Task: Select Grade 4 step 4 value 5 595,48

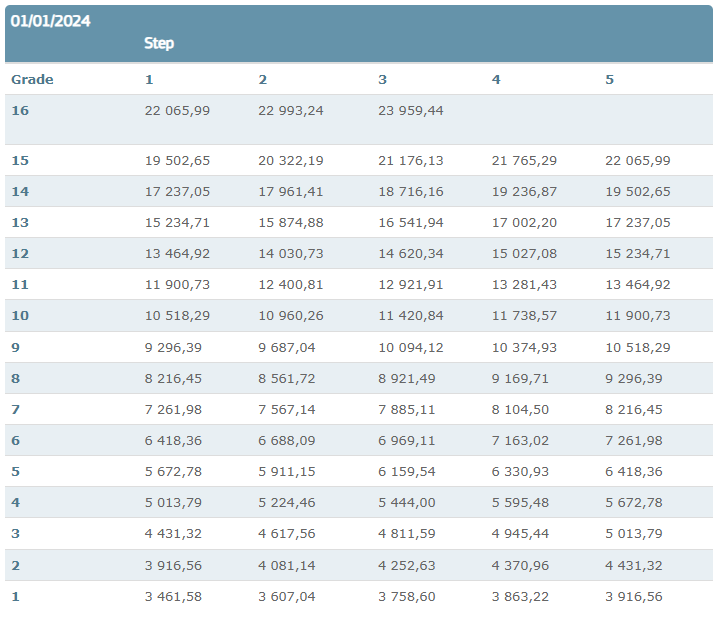Action: pyautogui.click(x=524, y=502)
